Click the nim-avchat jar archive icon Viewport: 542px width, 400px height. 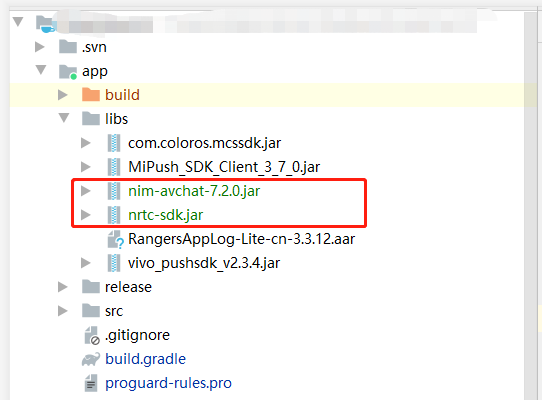(x=114, y=191)
